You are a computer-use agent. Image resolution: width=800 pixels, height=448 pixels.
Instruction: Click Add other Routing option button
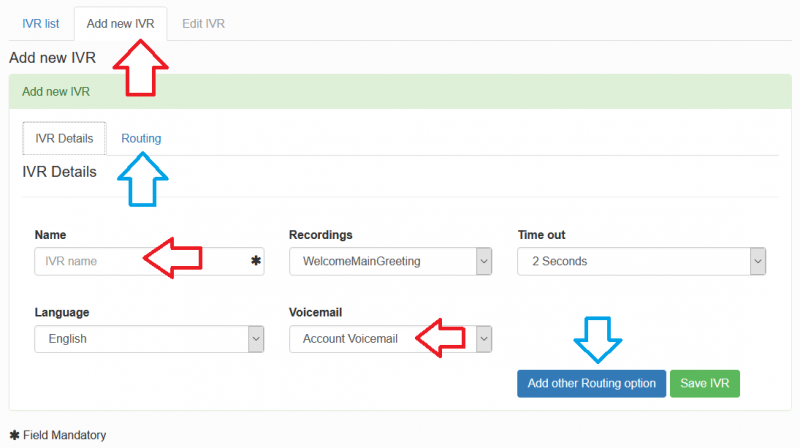coord(591,383)
